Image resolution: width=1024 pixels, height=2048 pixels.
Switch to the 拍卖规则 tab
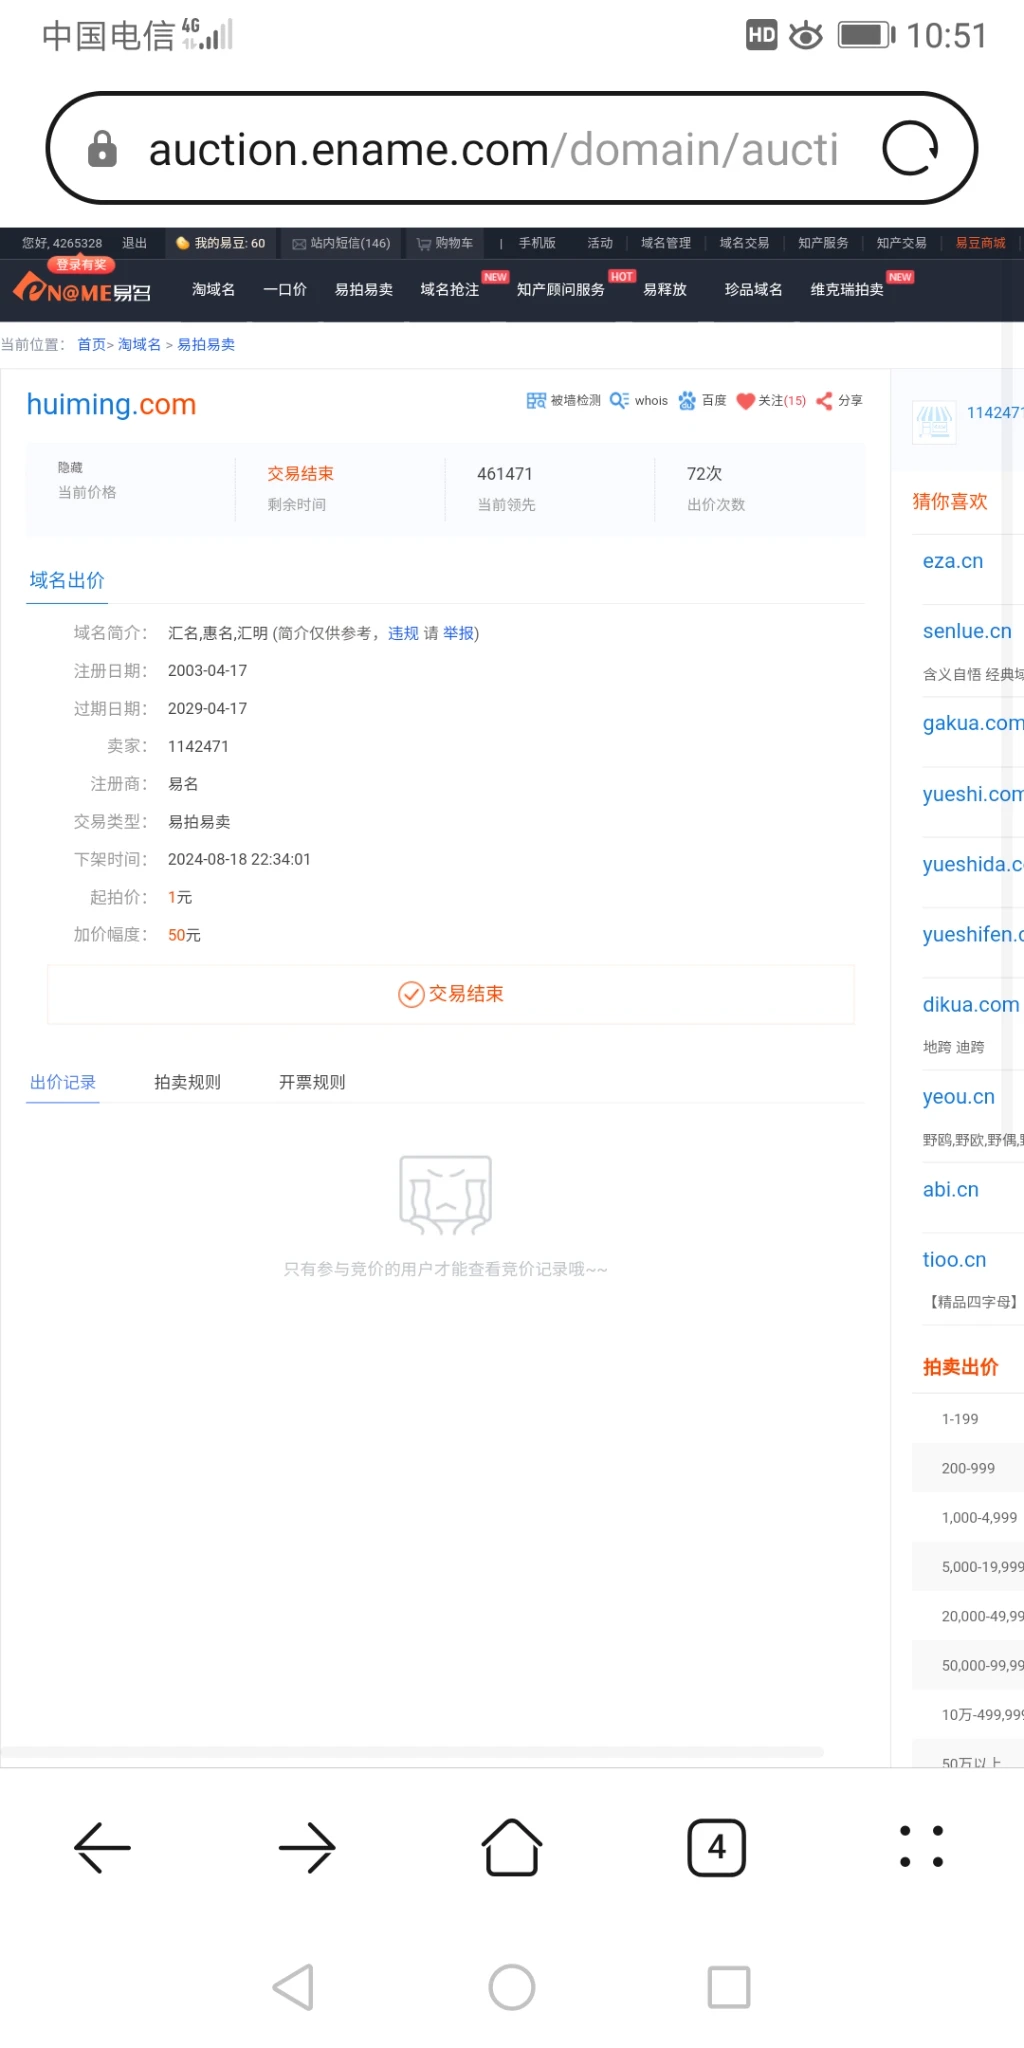(x=187, y=1082)
